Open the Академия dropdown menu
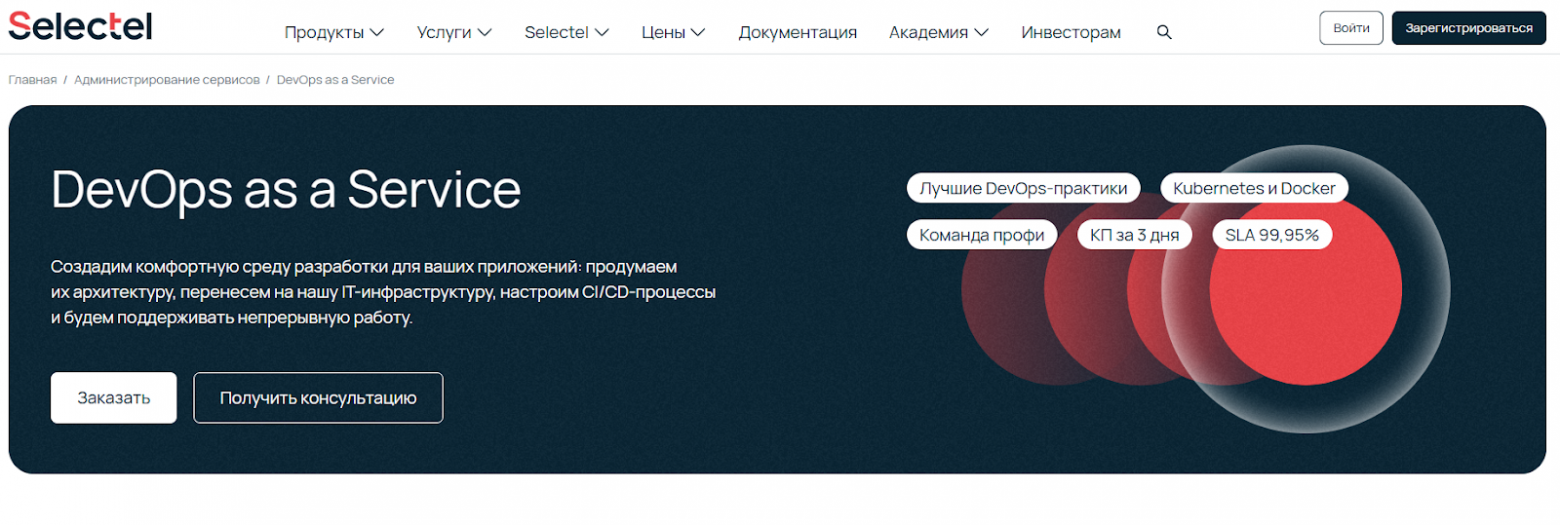 pos(938,32)
